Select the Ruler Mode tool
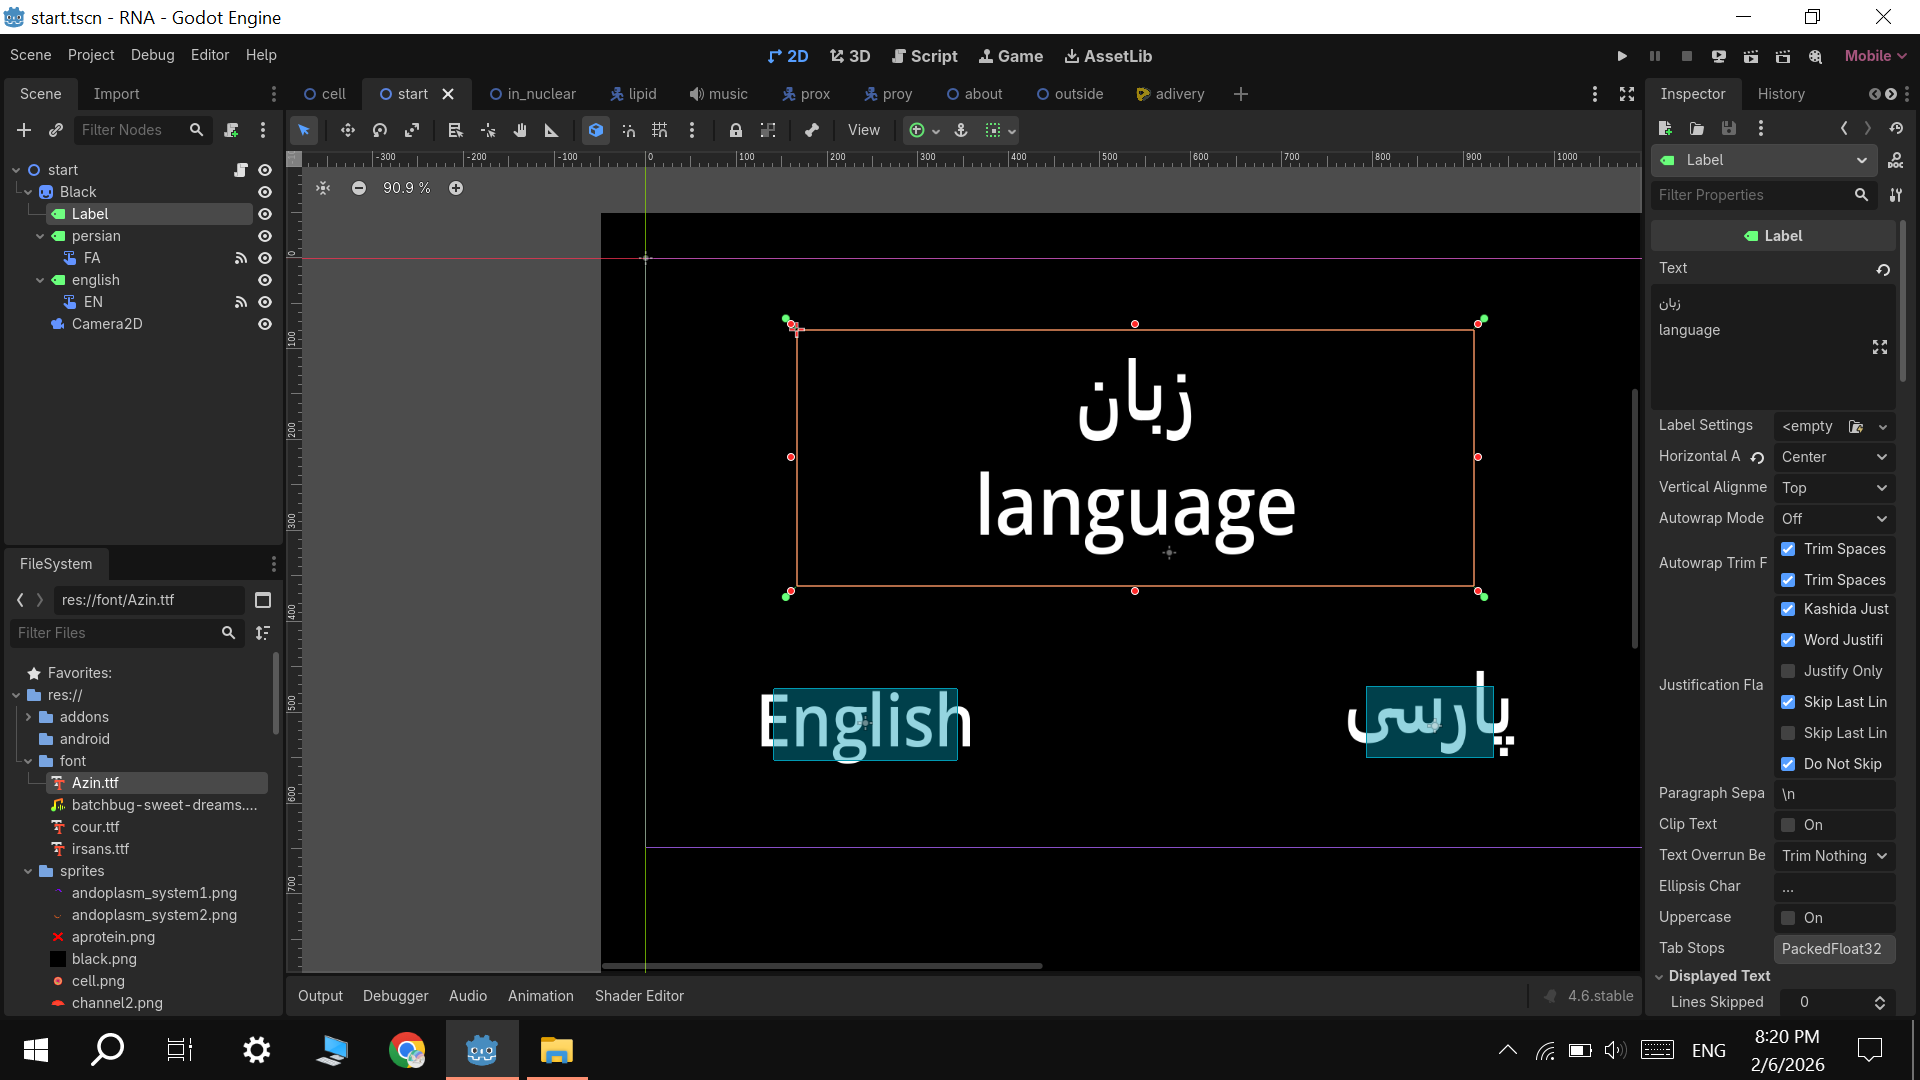Screen dimensions: 1920x1080 coord(551,130)
